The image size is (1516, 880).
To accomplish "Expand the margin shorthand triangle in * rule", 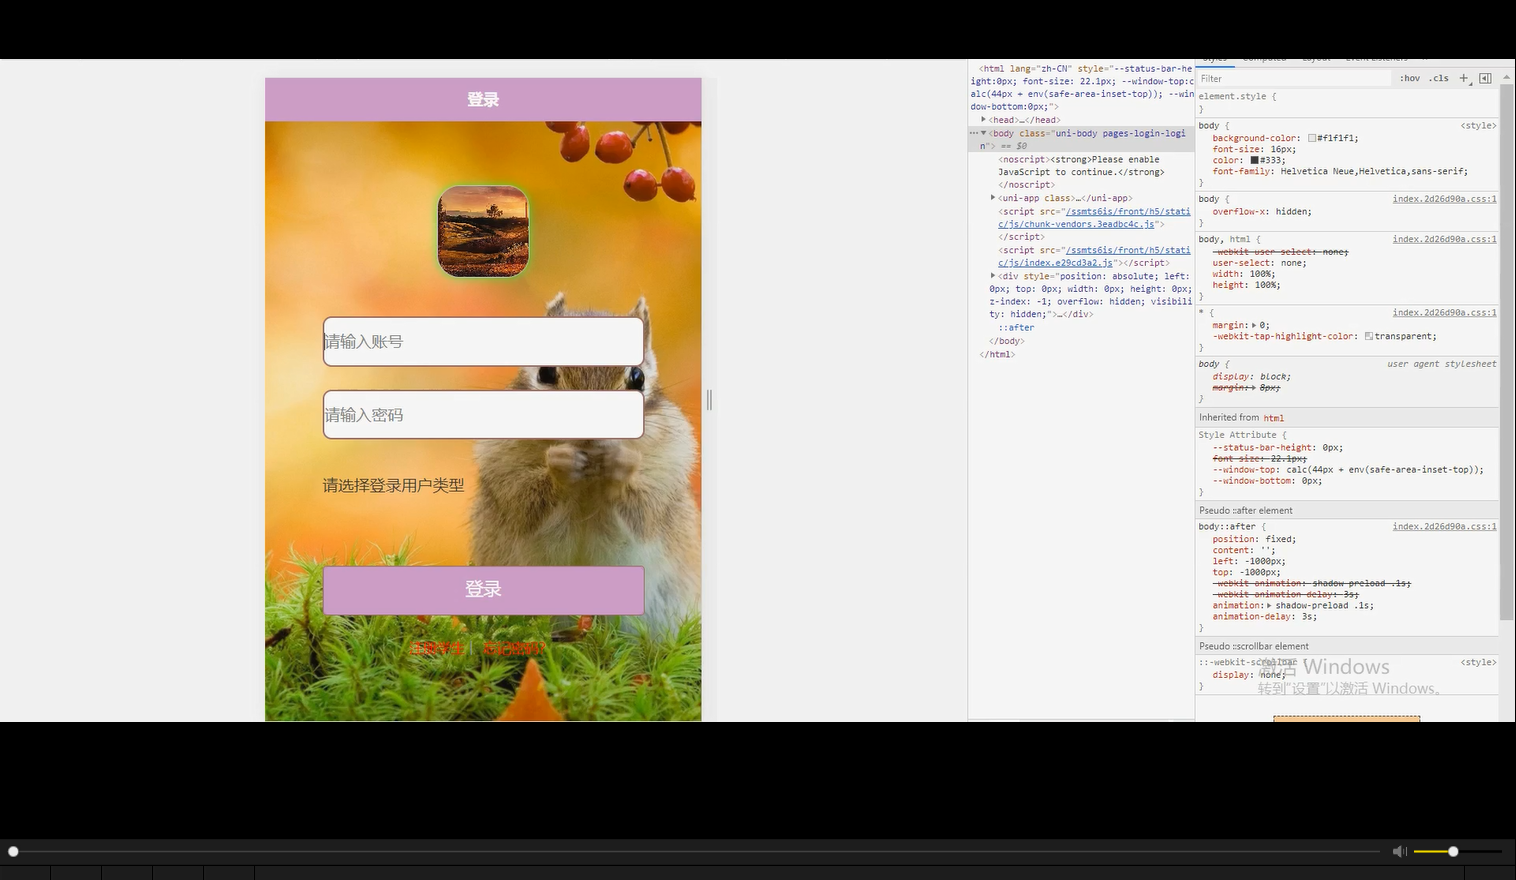I will pos(1255,325).
